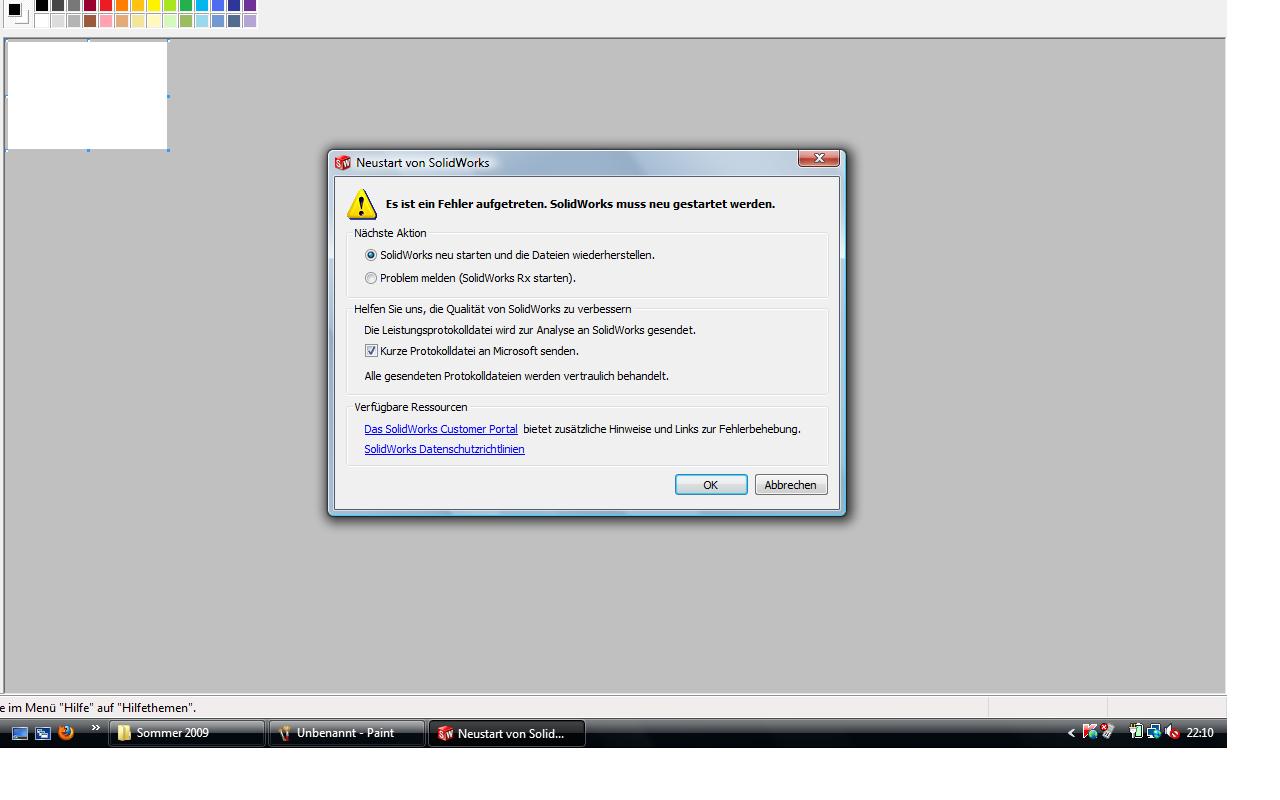Viewport: 1280px width, 800px height.
Task: Choose the lavender palette swatch
Action: coord(250,21)
